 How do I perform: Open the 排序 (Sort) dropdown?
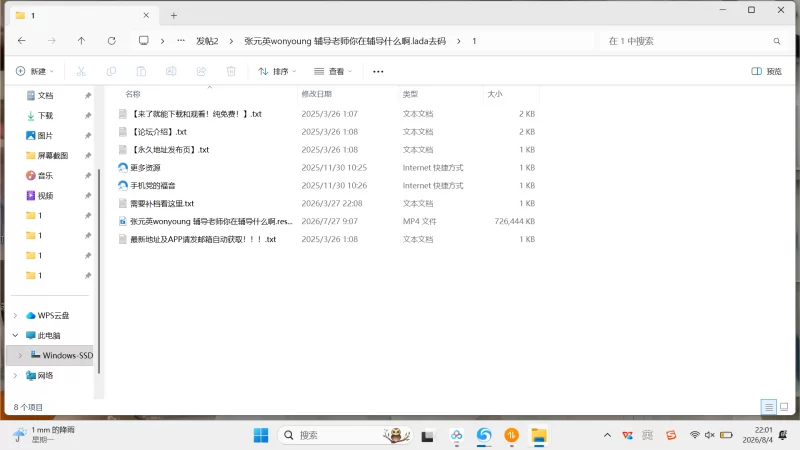pyautogui.click(x=277, y=71)
